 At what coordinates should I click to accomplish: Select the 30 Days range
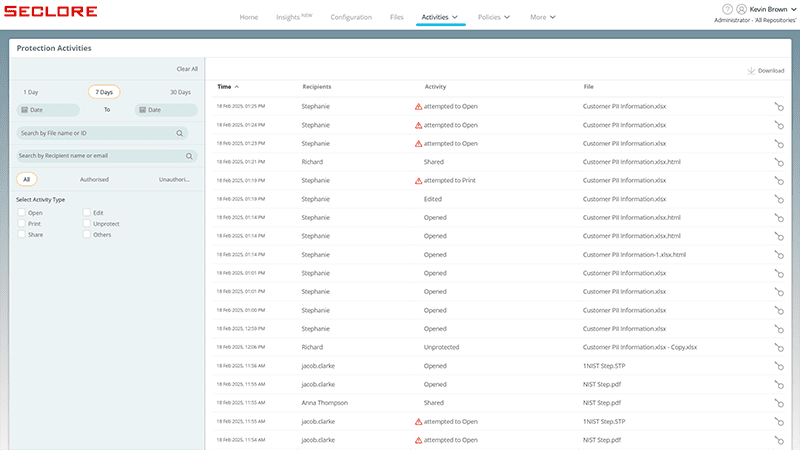pos(180,92)
